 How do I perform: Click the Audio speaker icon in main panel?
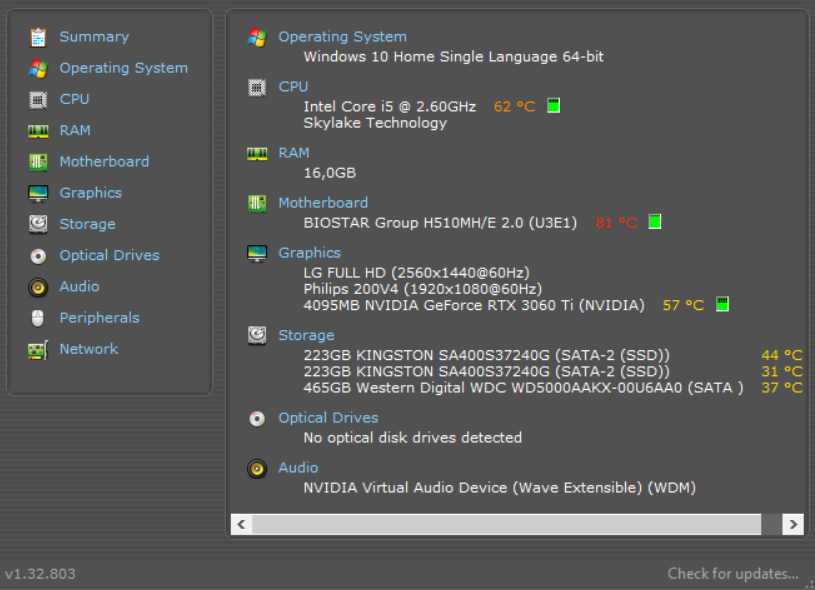point(257,468)
